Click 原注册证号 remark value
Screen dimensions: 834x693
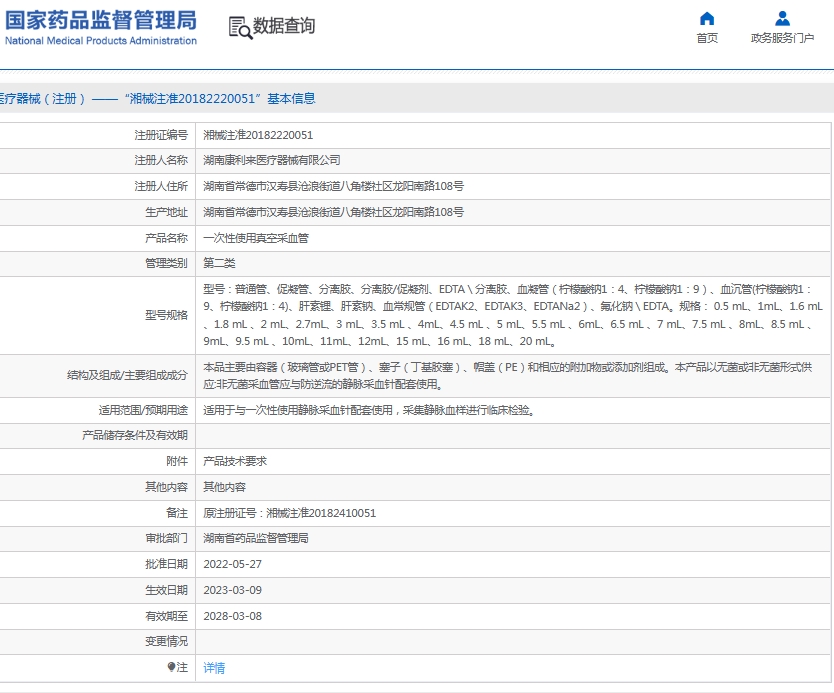point(289,513)
